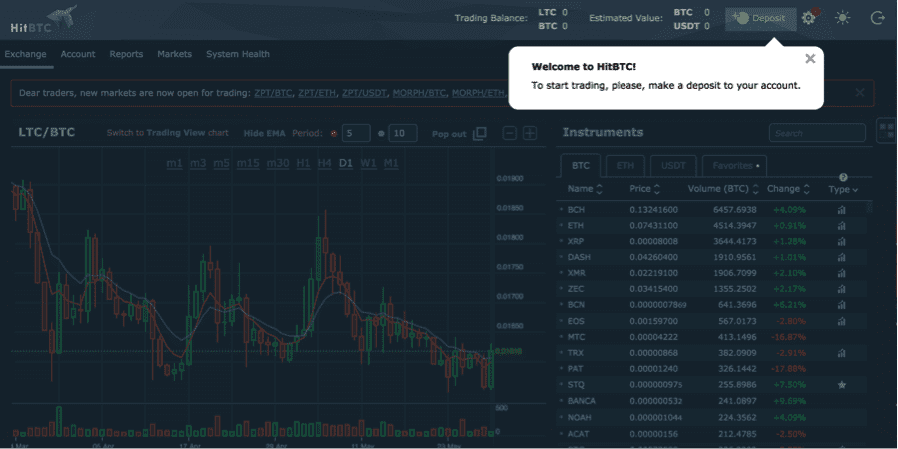
Task: Select the Favorites instruments tab
Action: 734,166
